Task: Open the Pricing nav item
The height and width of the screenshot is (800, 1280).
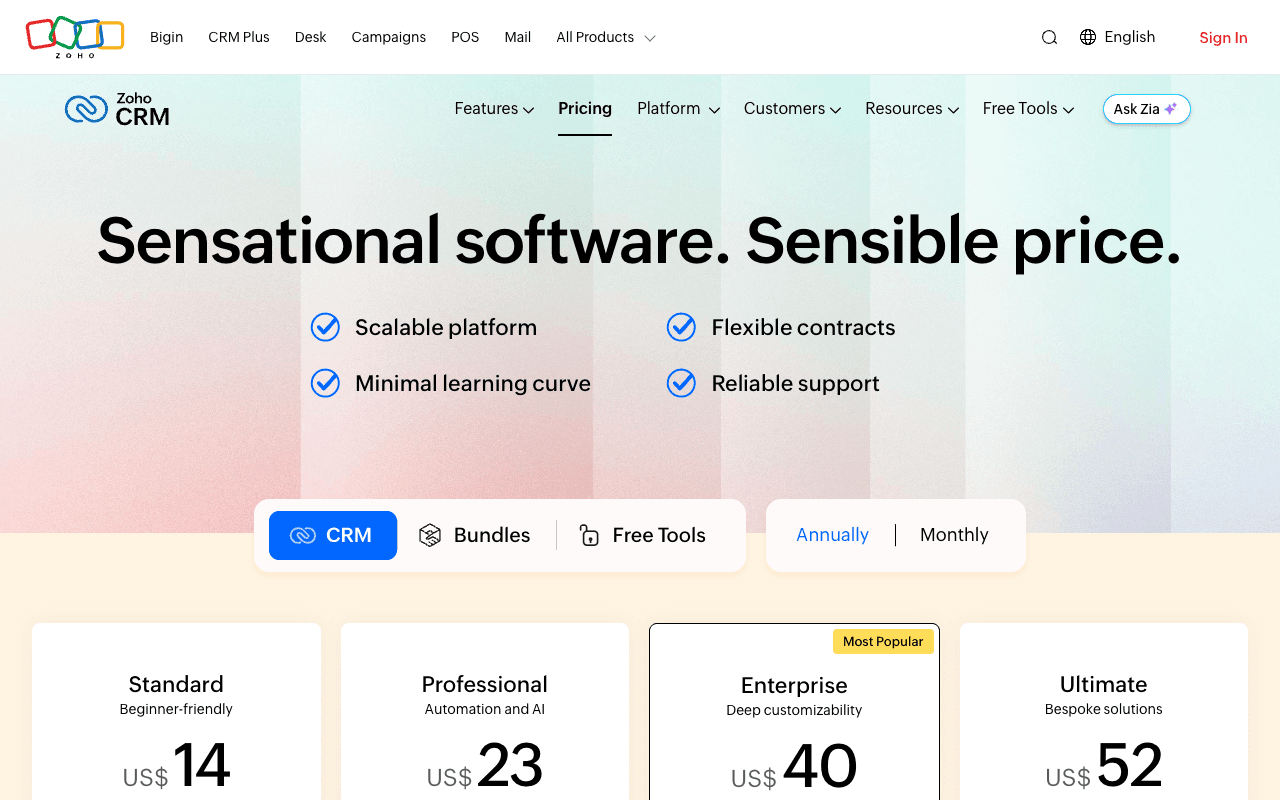Action: click(585, 109)
